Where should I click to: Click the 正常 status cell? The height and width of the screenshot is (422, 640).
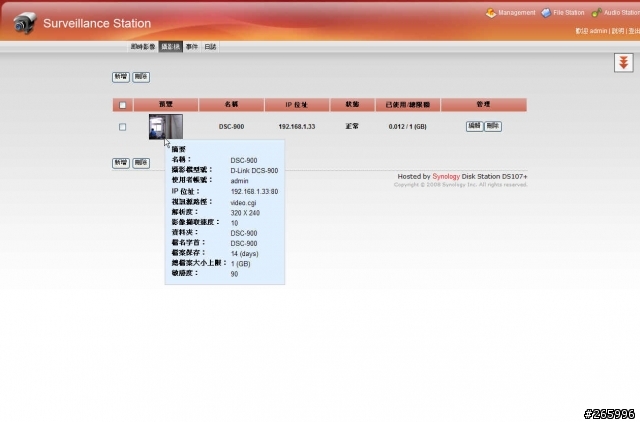coord(352,127)
